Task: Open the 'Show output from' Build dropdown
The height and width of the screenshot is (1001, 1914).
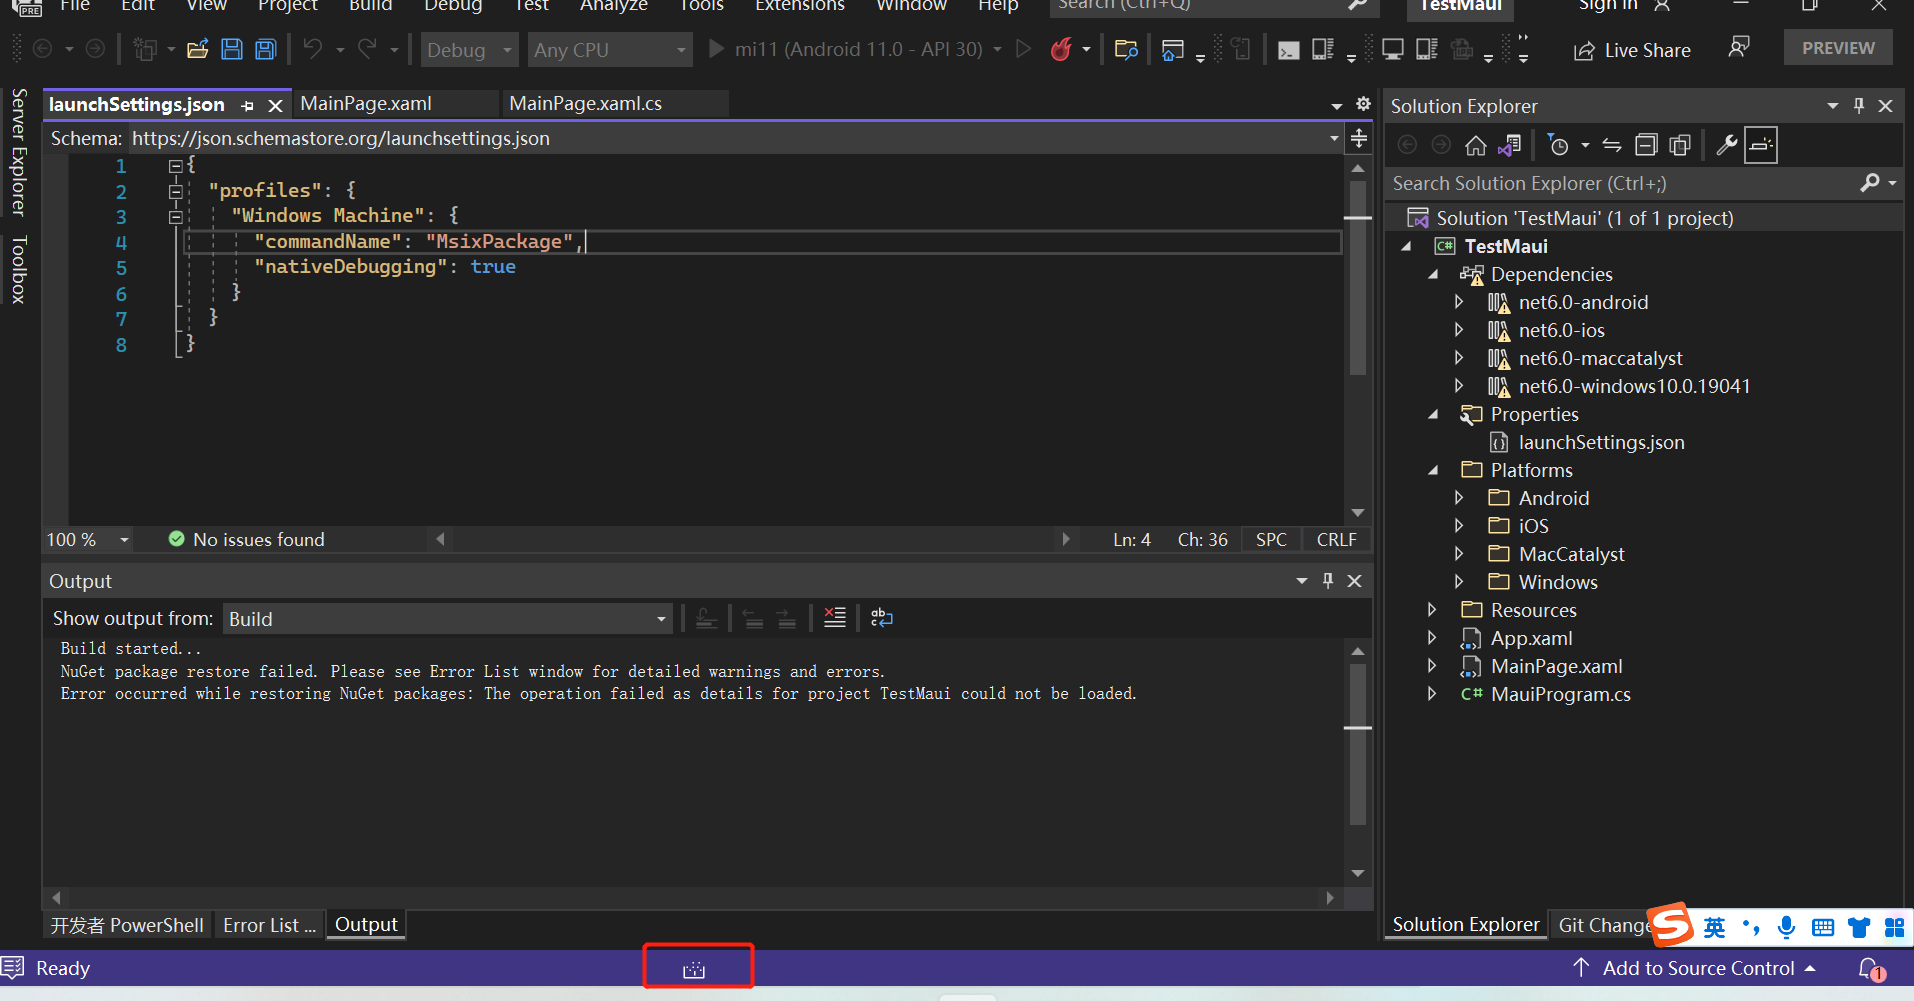Action: pyautogui.click(x=447, y=619)
